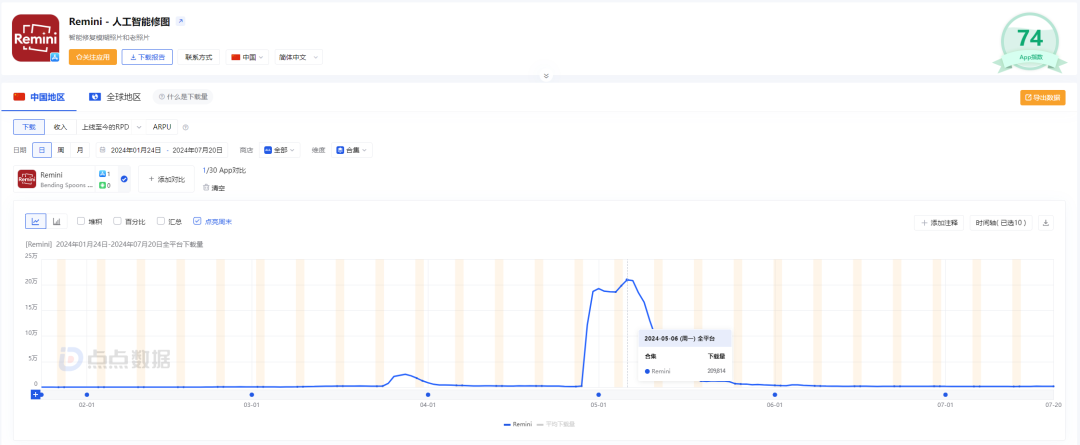This screenshot has width=1080, height=445.
Task: Select the 日 daily granularity
Action: (x=42, y=149)
